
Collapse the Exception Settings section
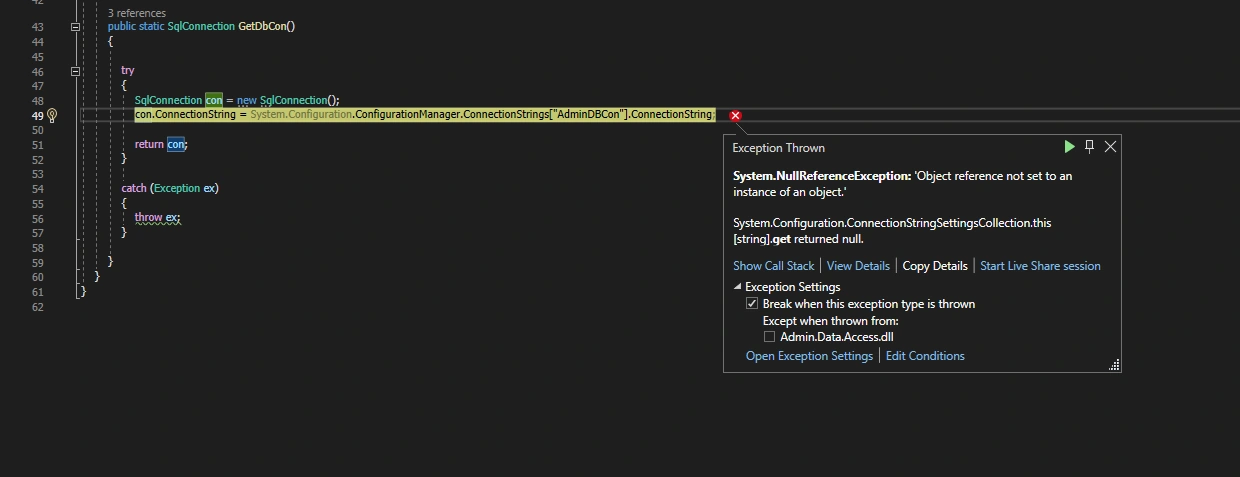click(738, 287)
